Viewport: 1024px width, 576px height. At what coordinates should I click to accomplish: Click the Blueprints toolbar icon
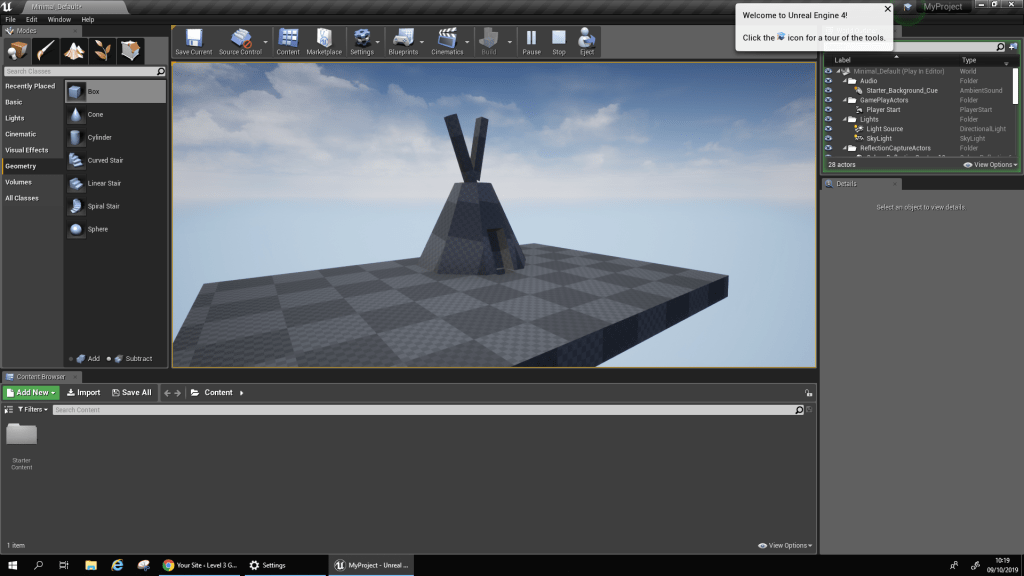click(x=403, y=40)
